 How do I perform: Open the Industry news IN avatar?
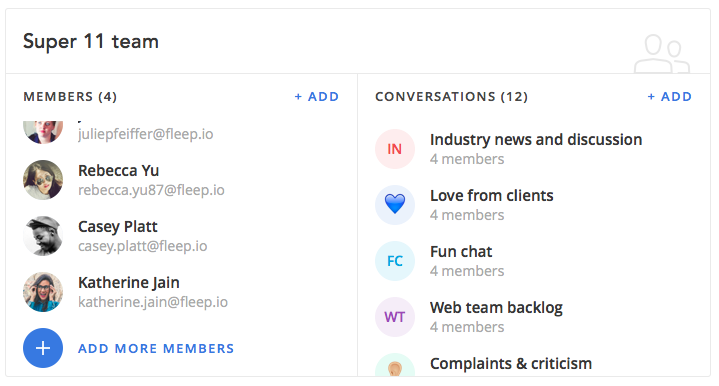[395, 149]
